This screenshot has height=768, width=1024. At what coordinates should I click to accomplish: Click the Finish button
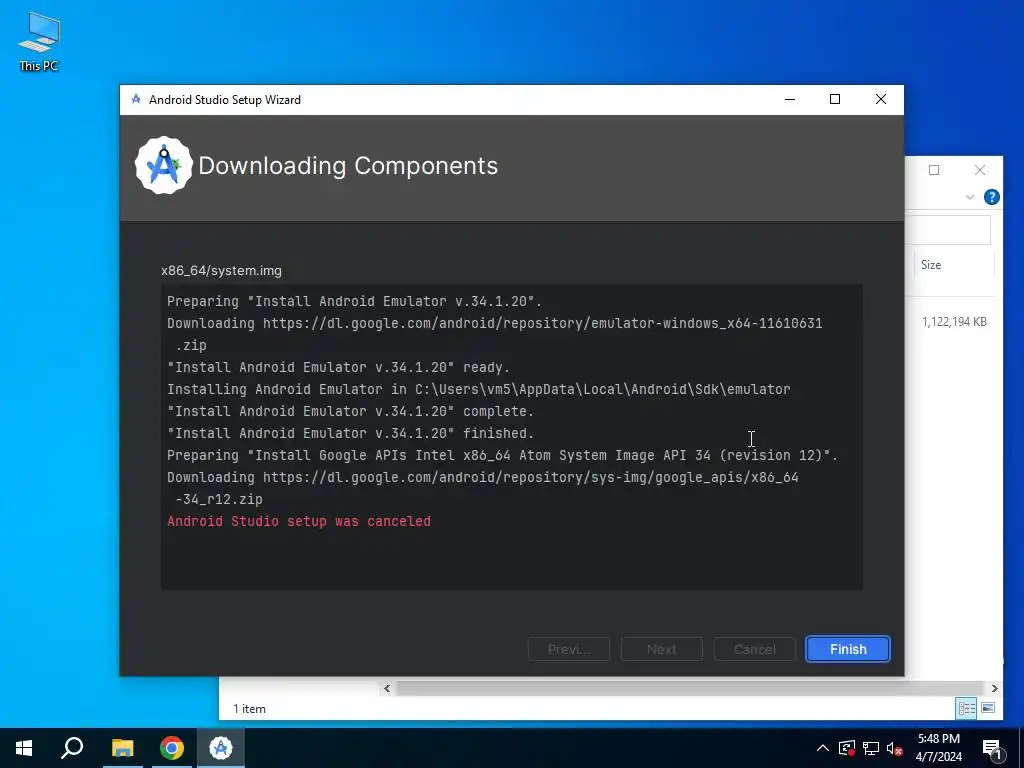coord(848,649)
